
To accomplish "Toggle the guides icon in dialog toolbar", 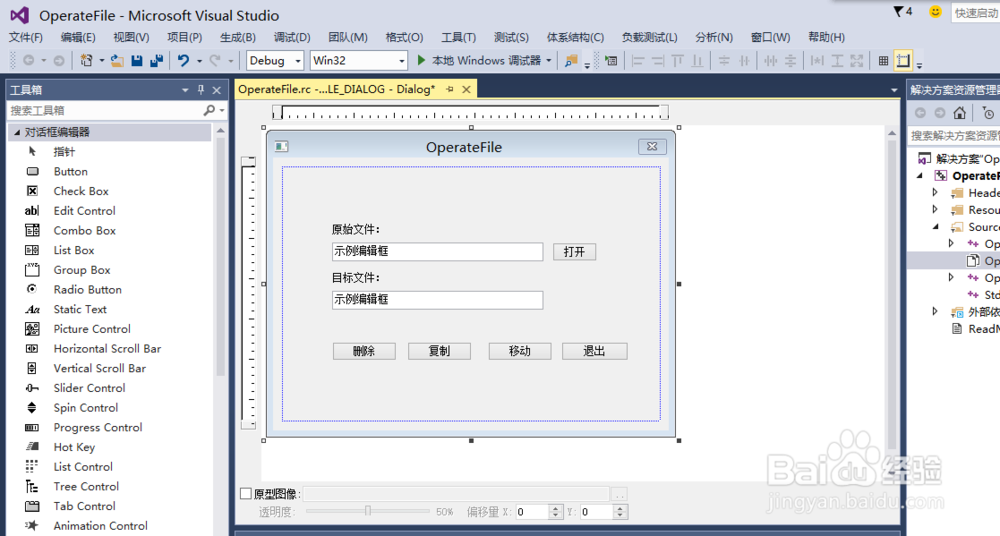I will (x=903, y=61).
